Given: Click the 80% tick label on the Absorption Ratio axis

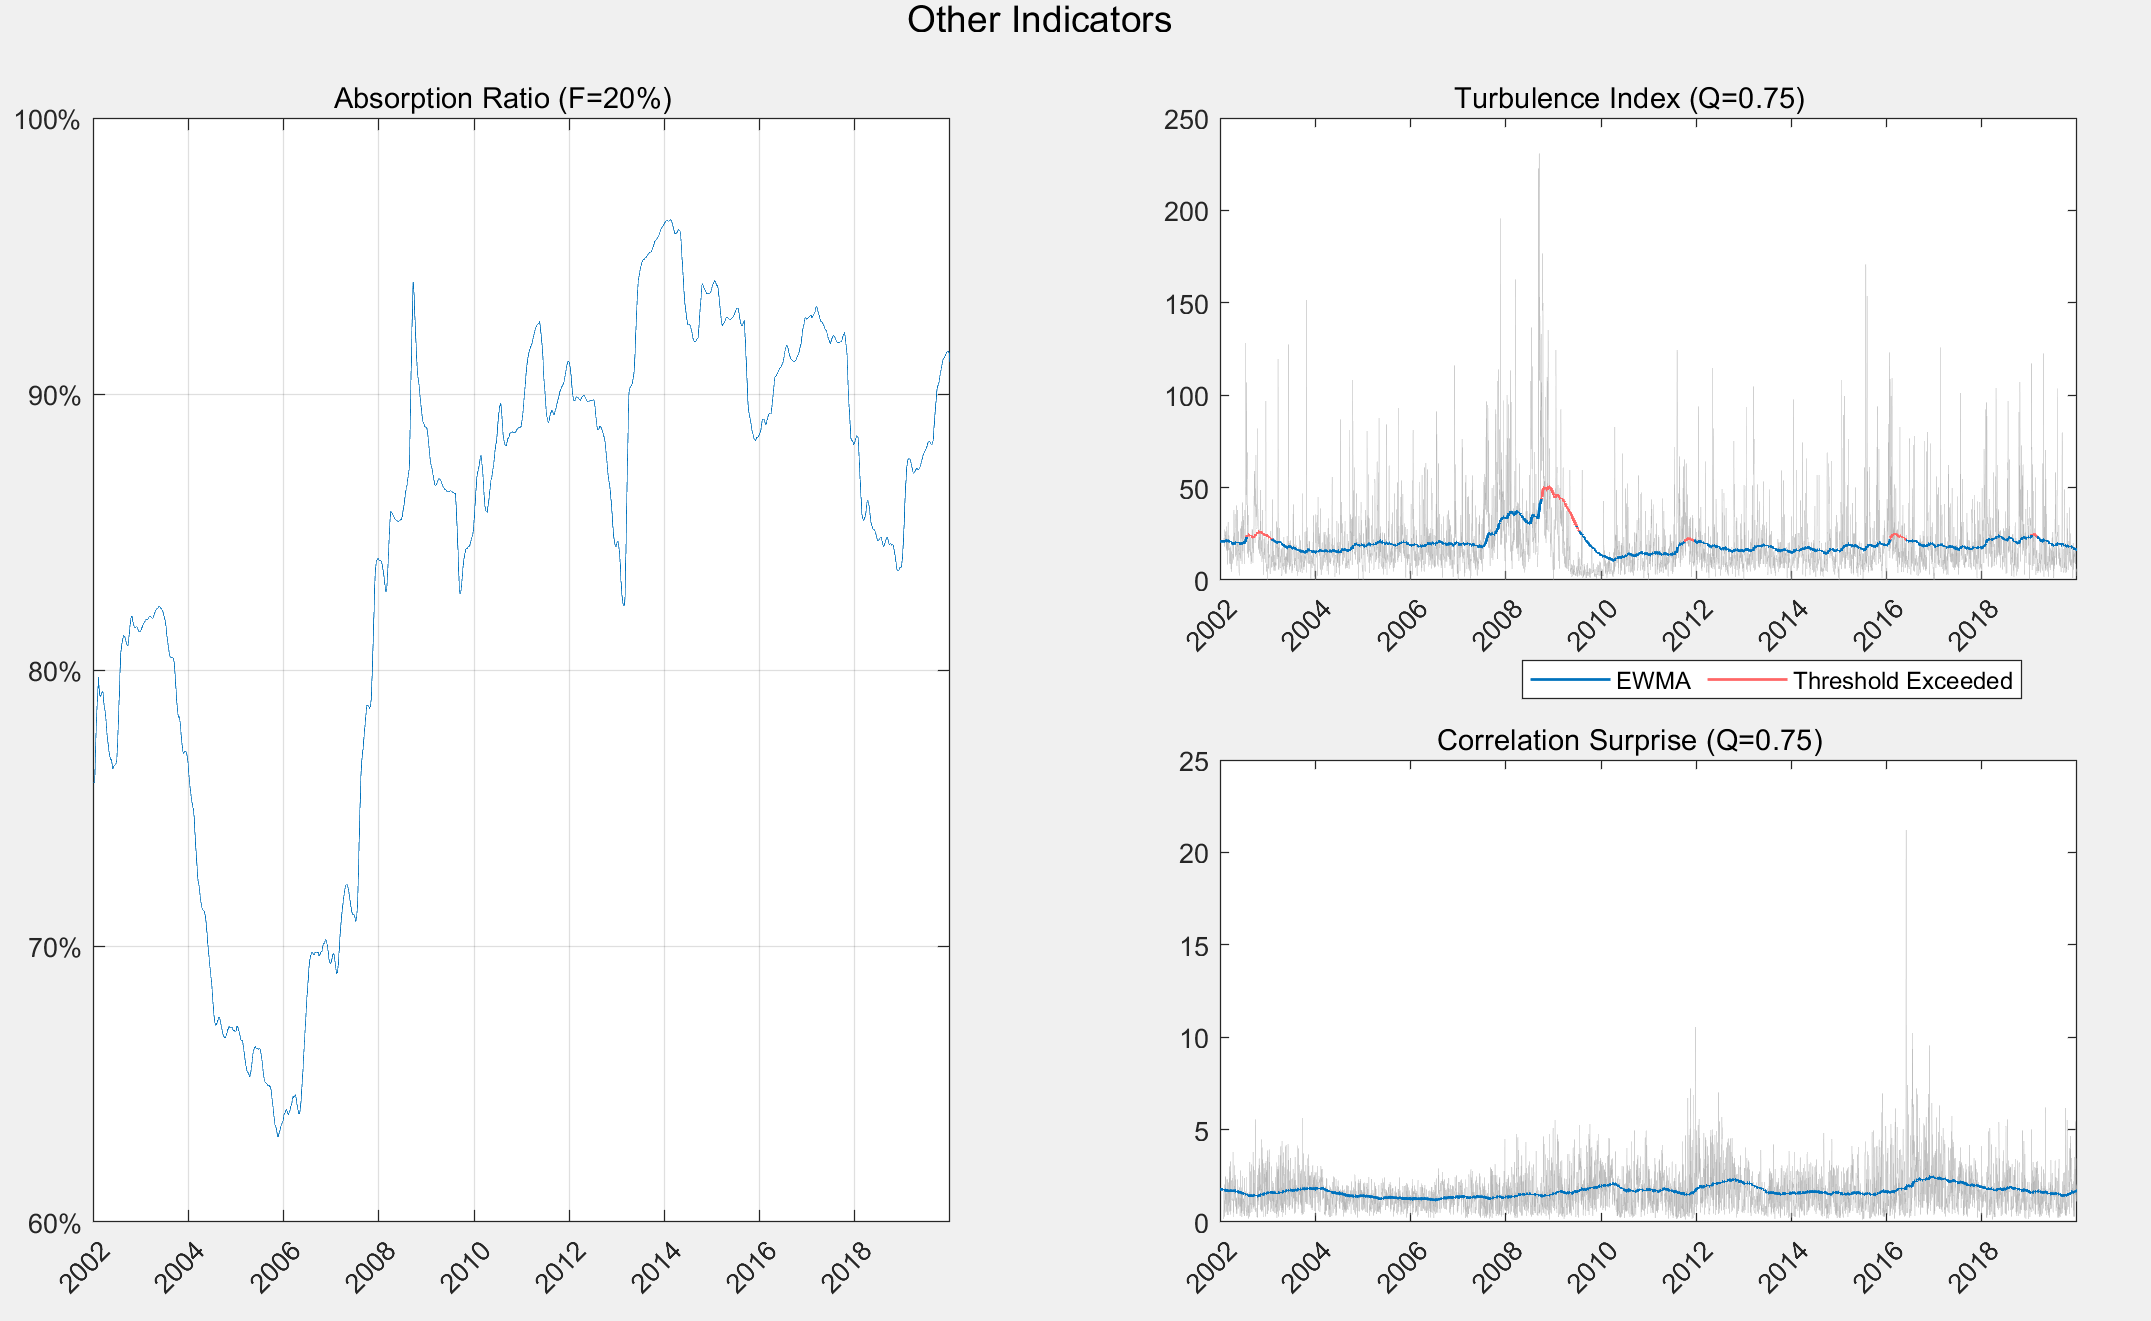Looking at the screenshot, I should pyautogui.click(x=53, y=672).
